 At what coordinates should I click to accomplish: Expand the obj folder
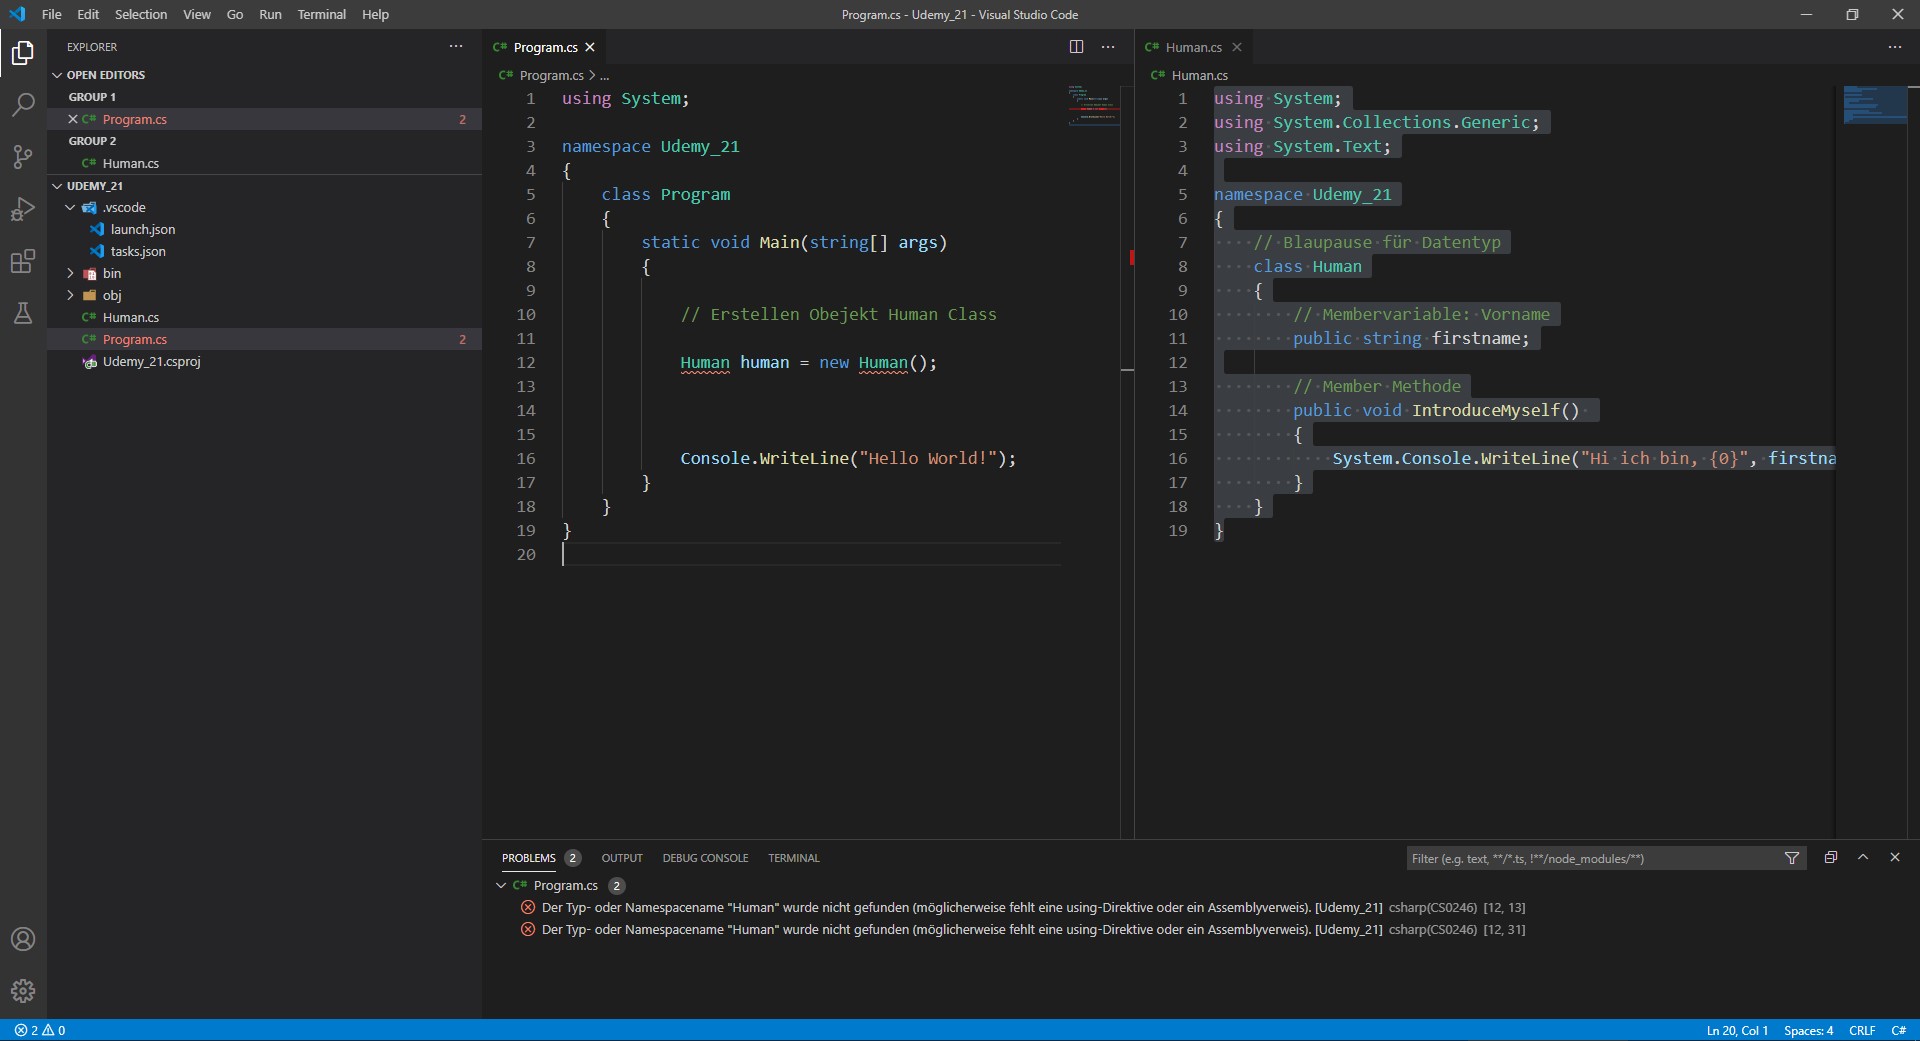point(70,295)
